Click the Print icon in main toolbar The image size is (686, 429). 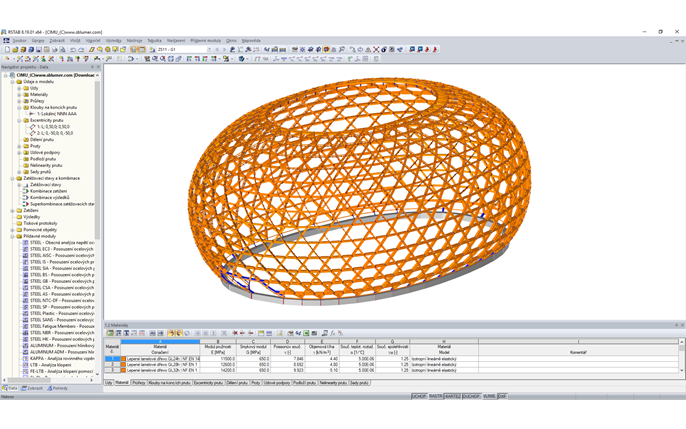coord(55,50)
